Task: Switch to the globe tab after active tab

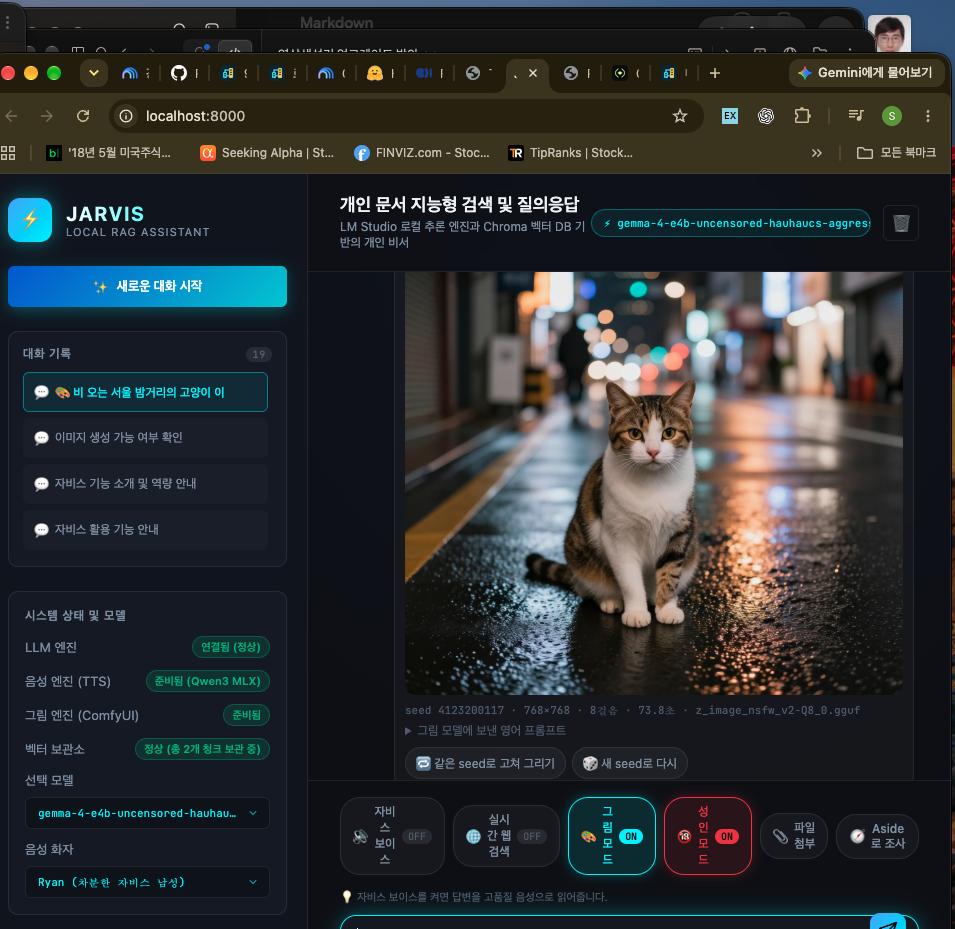Action: click(x=571, y=73)
